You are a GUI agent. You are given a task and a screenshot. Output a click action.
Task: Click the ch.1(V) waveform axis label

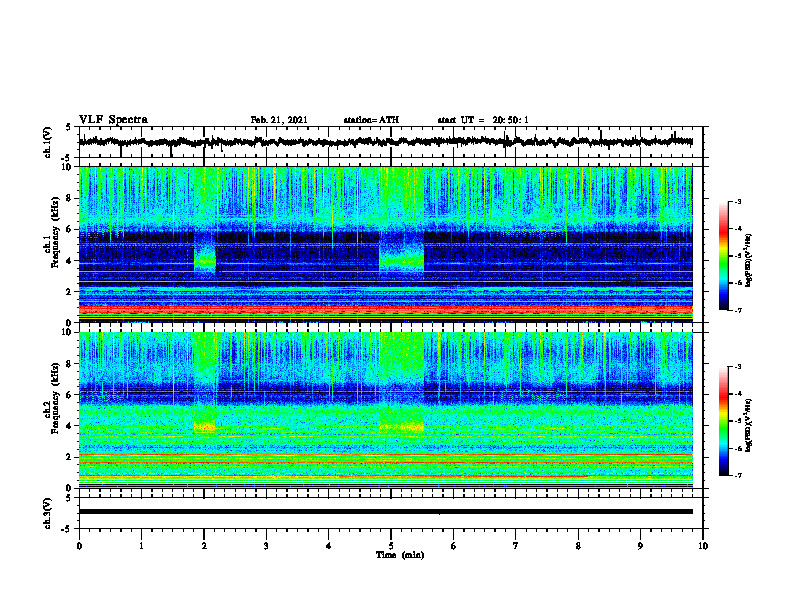48,142
